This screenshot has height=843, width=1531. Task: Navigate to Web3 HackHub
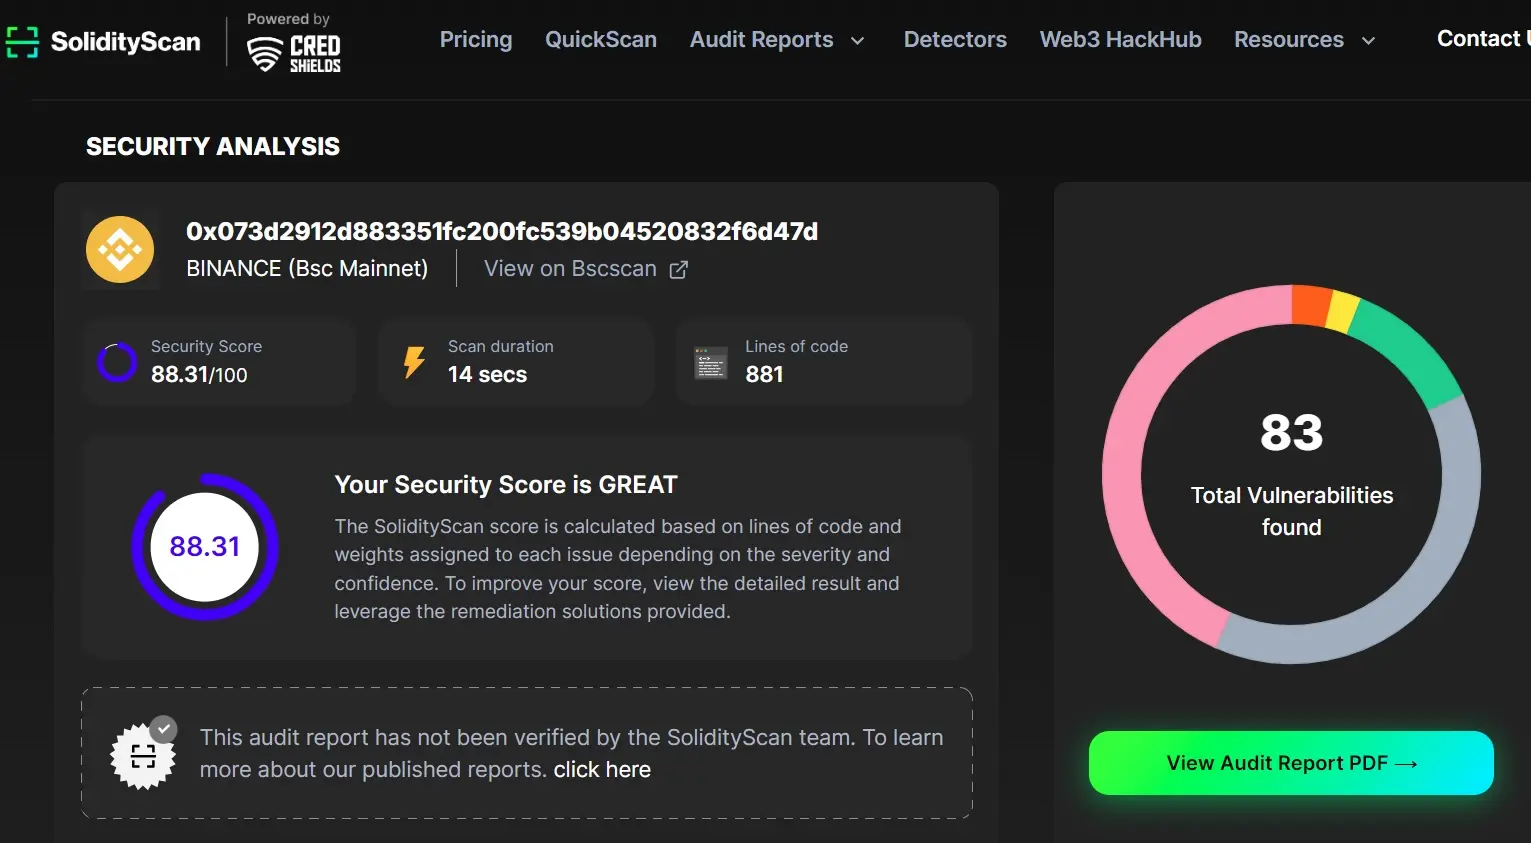[x=1121, y=40]
